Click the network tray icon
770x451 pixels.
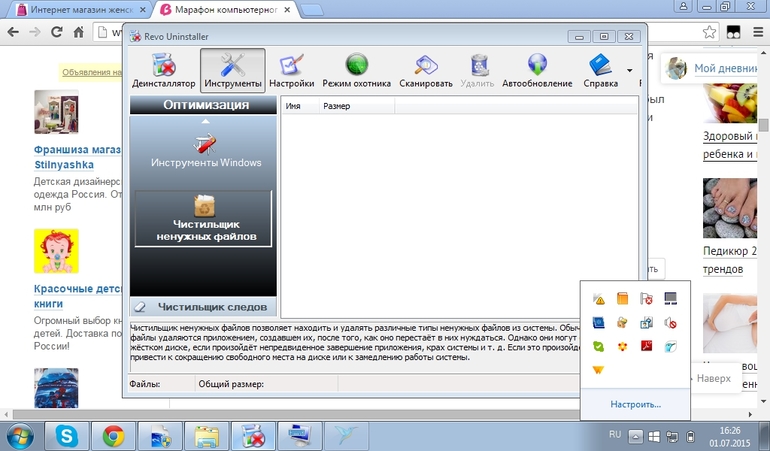tap(672, 436)
